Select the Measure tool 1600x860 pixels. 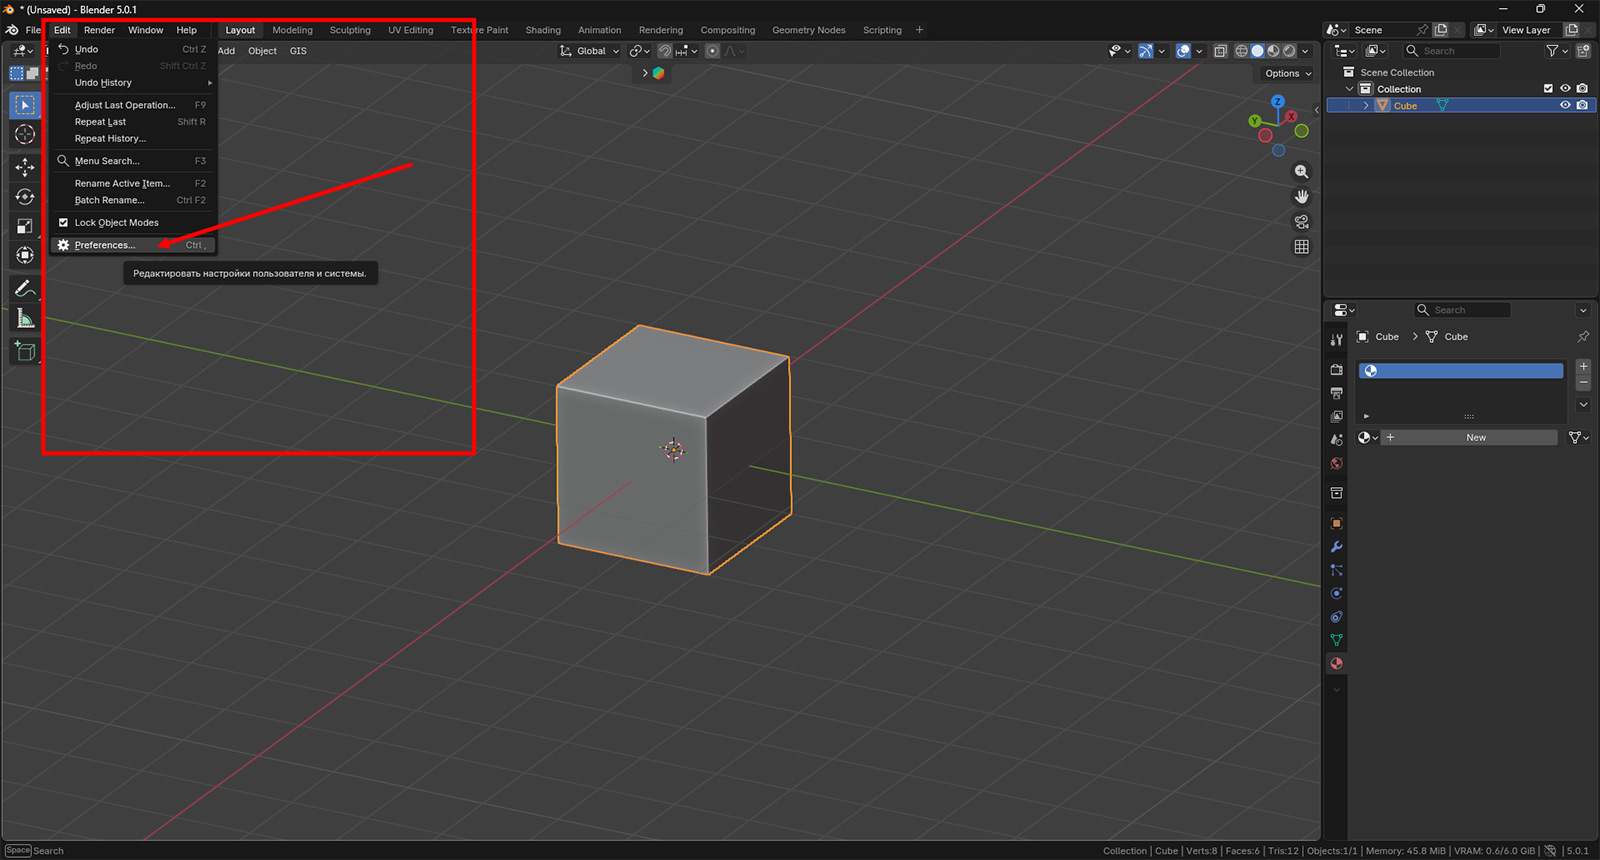pos(25,319)
